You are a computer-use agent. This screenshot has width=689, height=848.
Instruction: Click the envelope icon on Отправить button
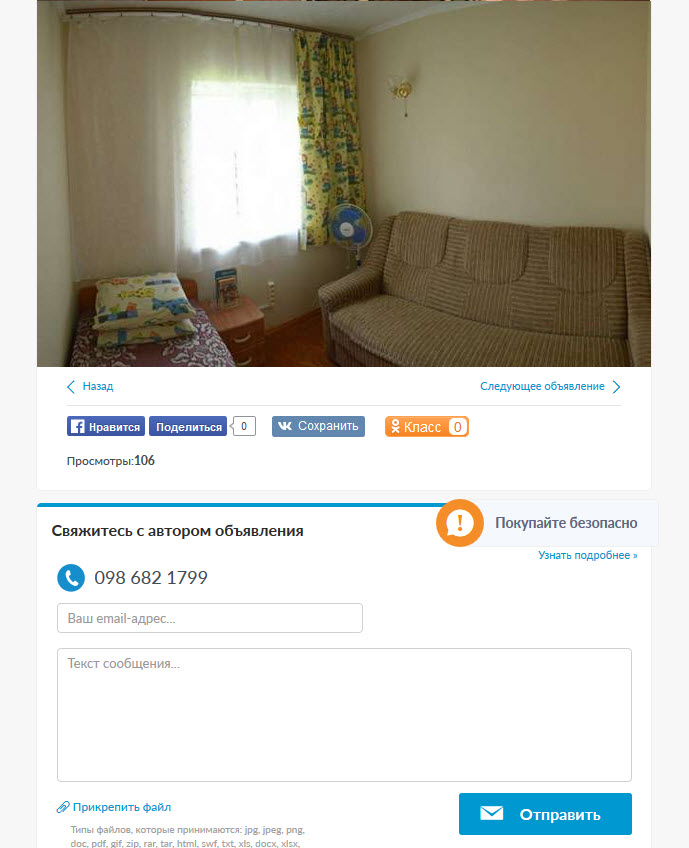pyautogui.click(x=491, y=813)
